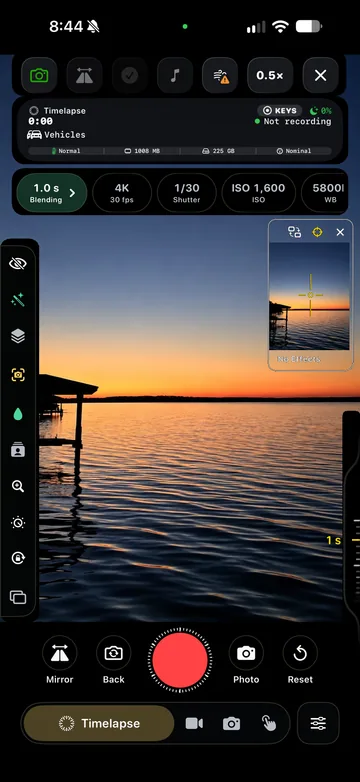Tap the Reset button
This screenshot has height=782, width=360.
coord(300,659)
